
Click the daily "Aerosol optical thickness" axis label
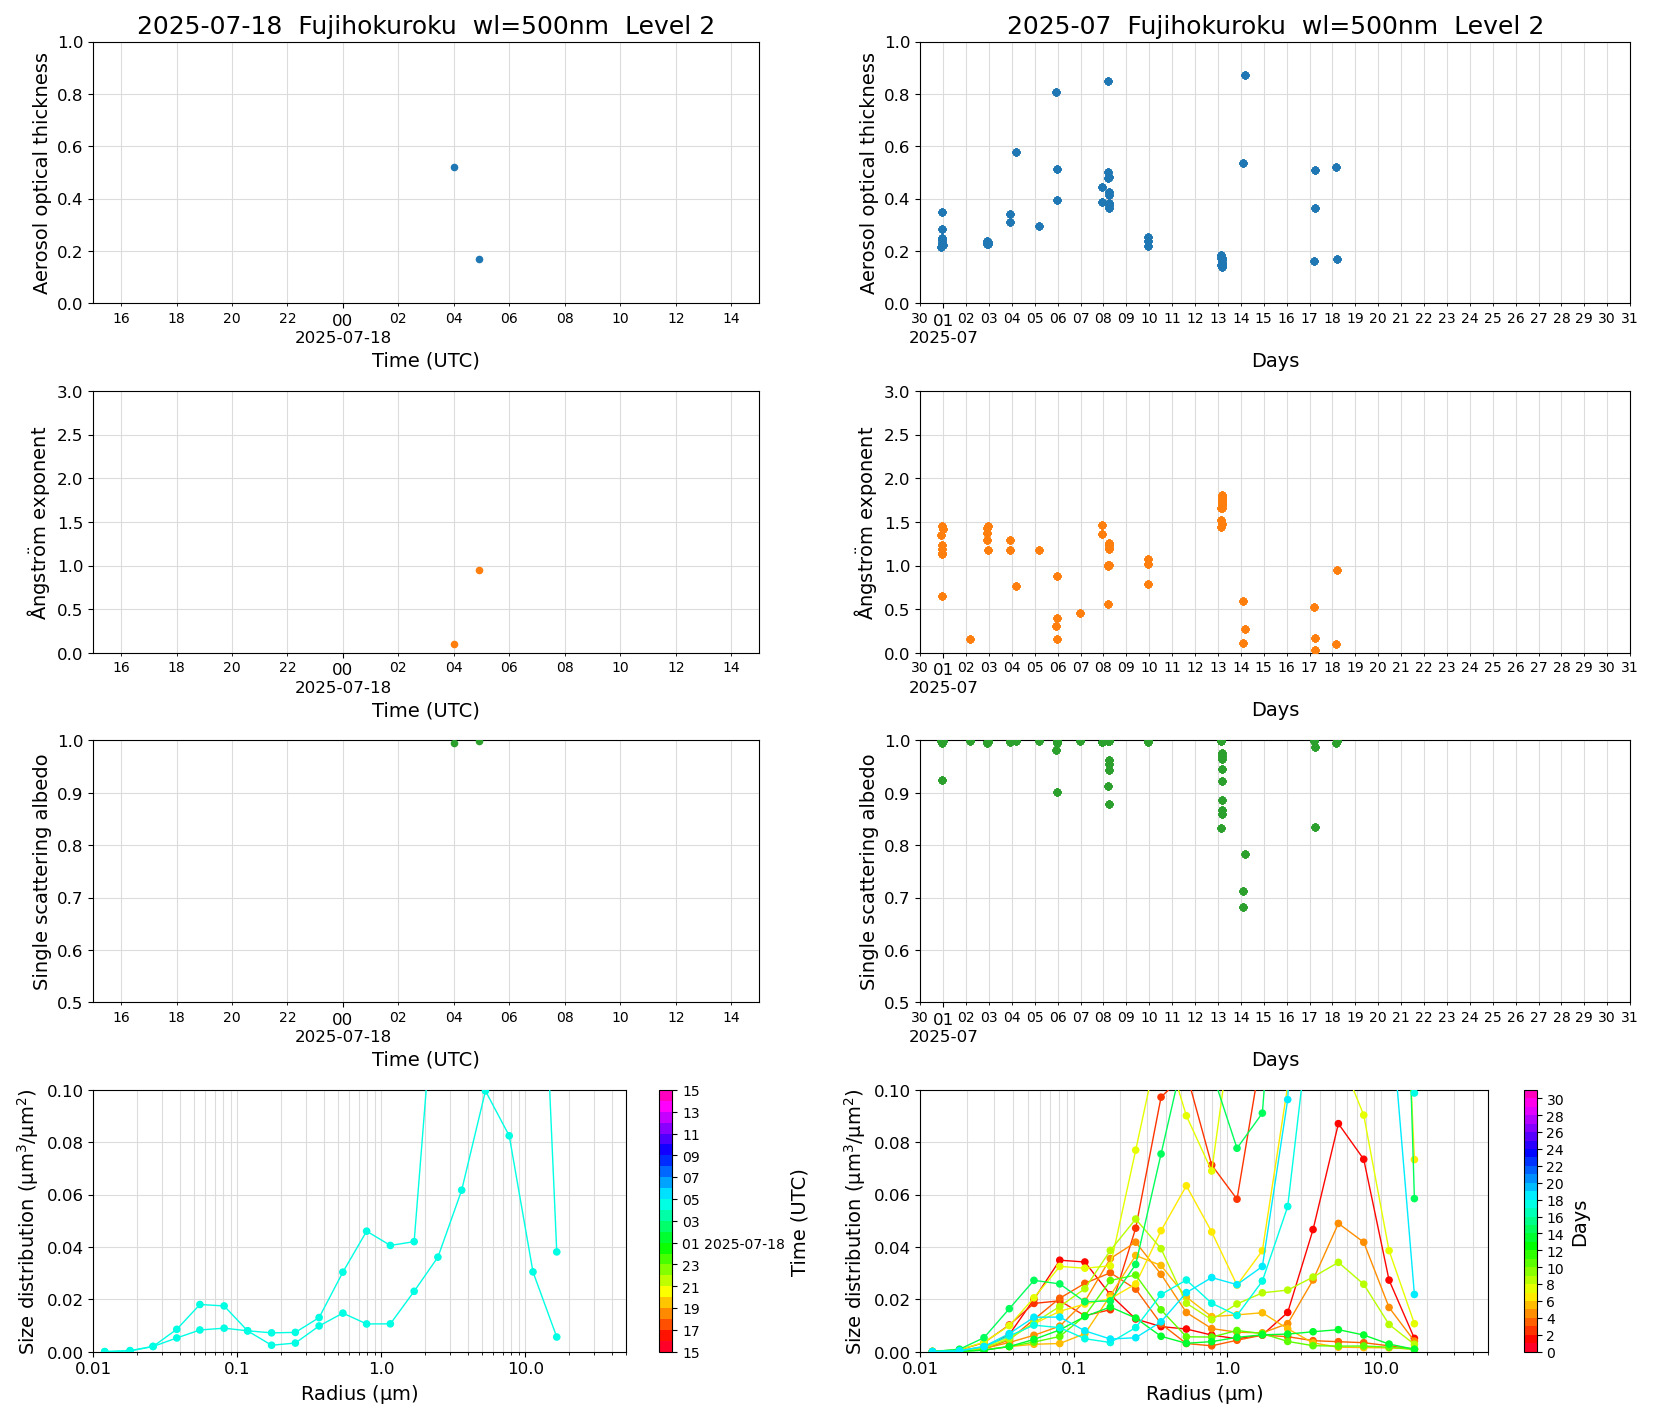[41, 173]
